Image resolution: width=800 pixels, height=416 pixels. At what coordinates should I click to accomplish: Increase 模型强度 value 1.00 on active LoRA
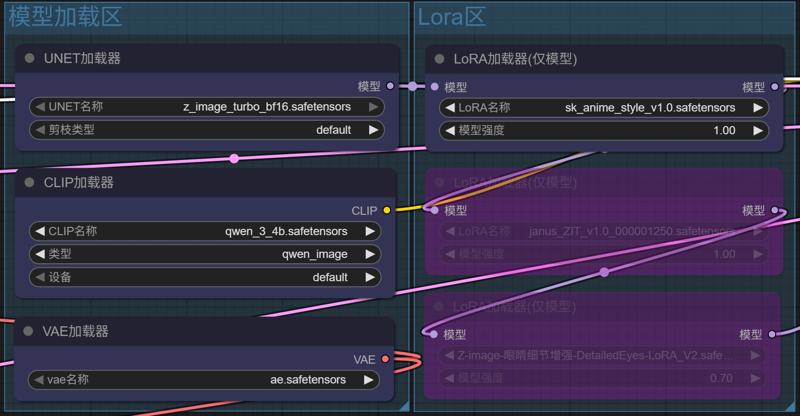tap(758, 131)
